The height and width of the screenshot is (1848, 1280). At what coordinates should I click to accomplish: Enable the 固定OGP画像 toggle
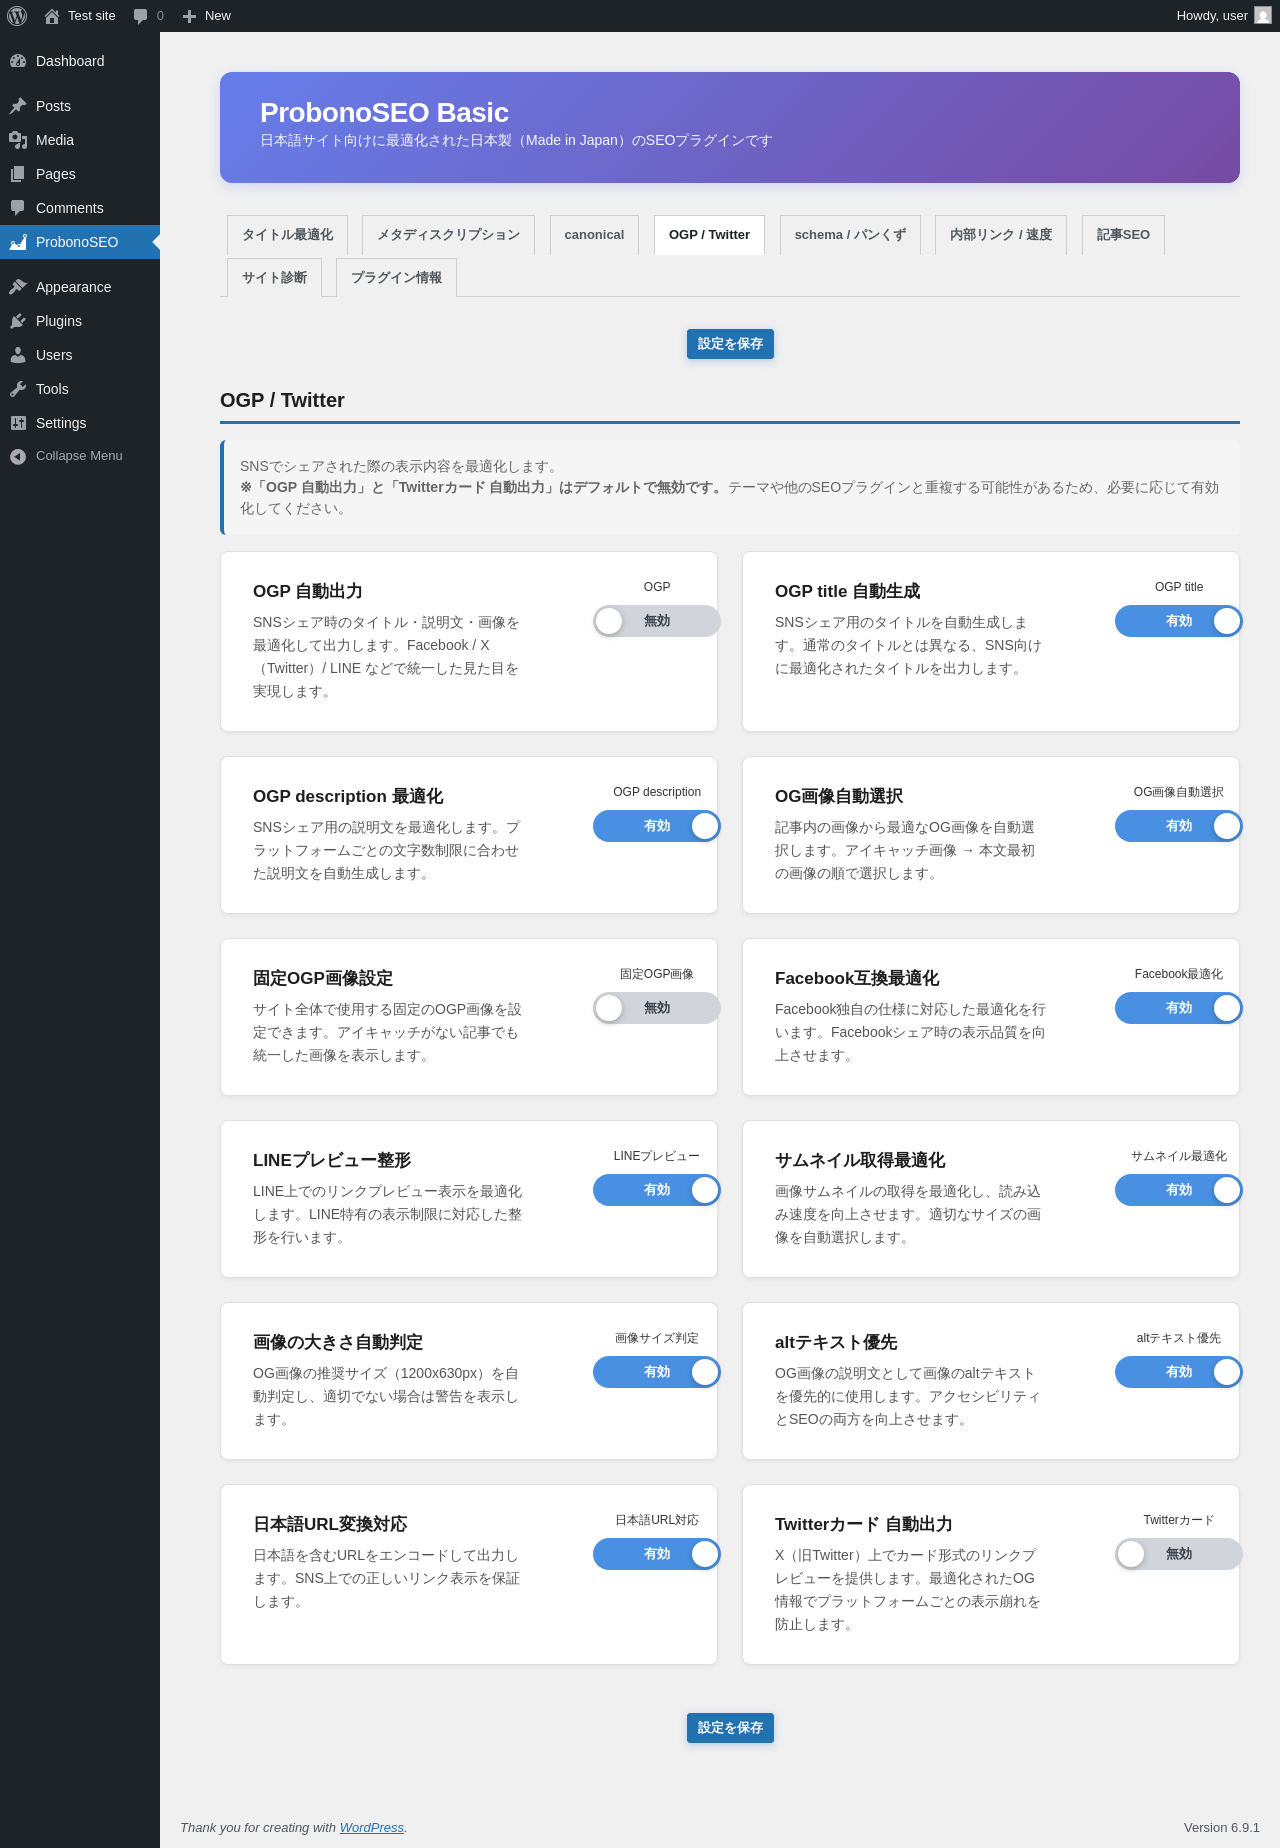(657, 1008)
